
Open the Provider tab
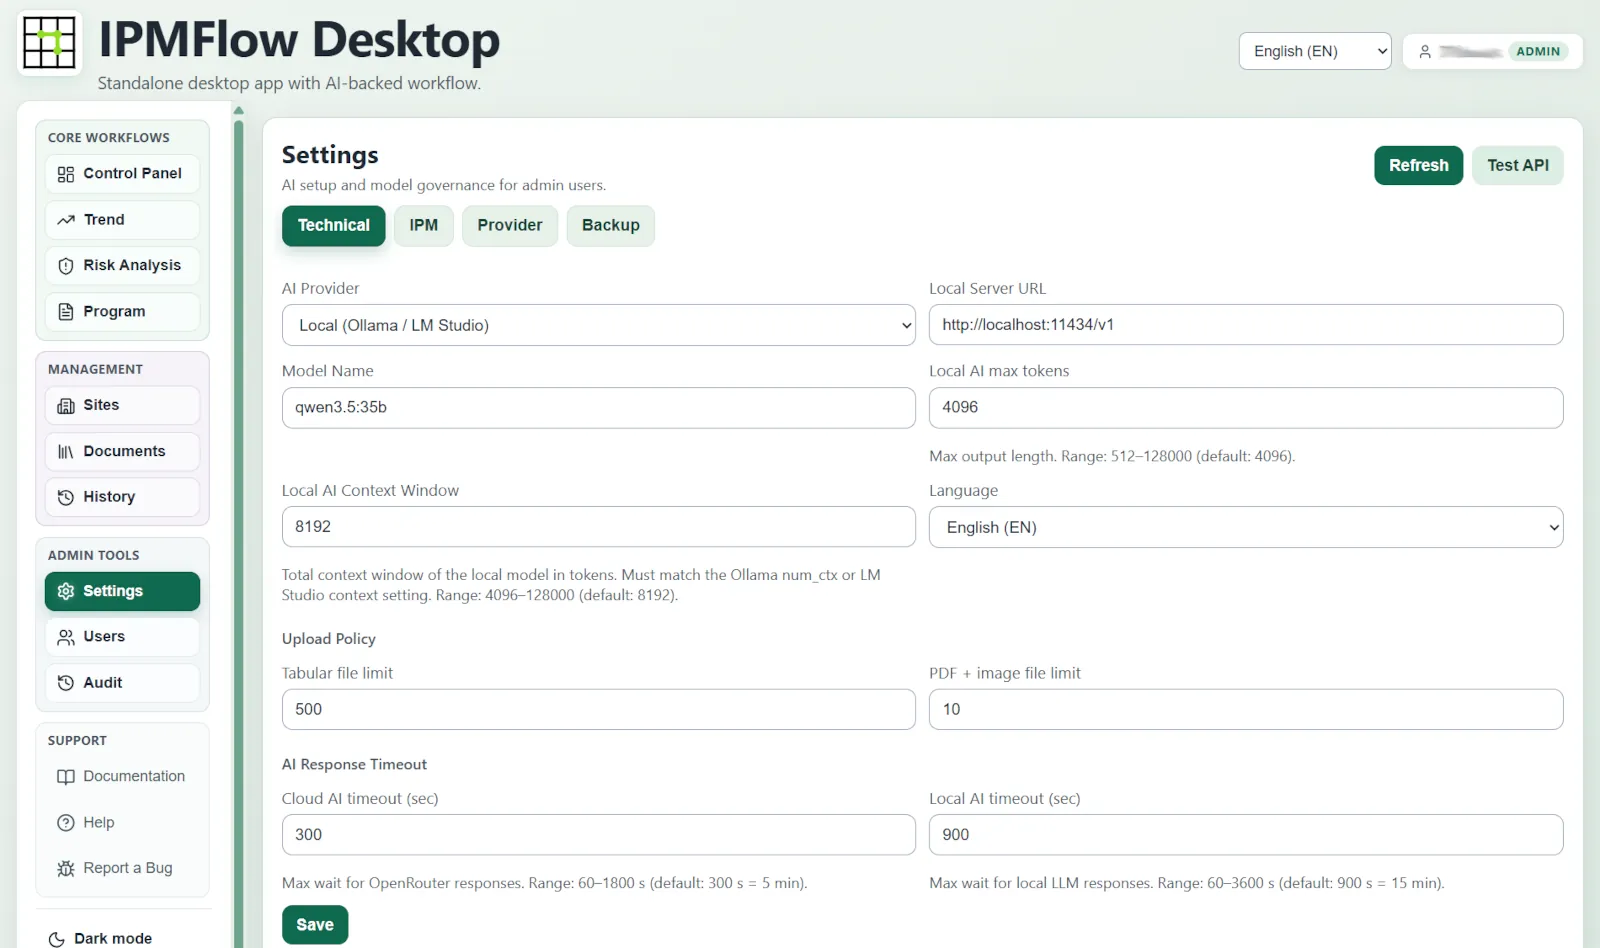click(510, 226)
